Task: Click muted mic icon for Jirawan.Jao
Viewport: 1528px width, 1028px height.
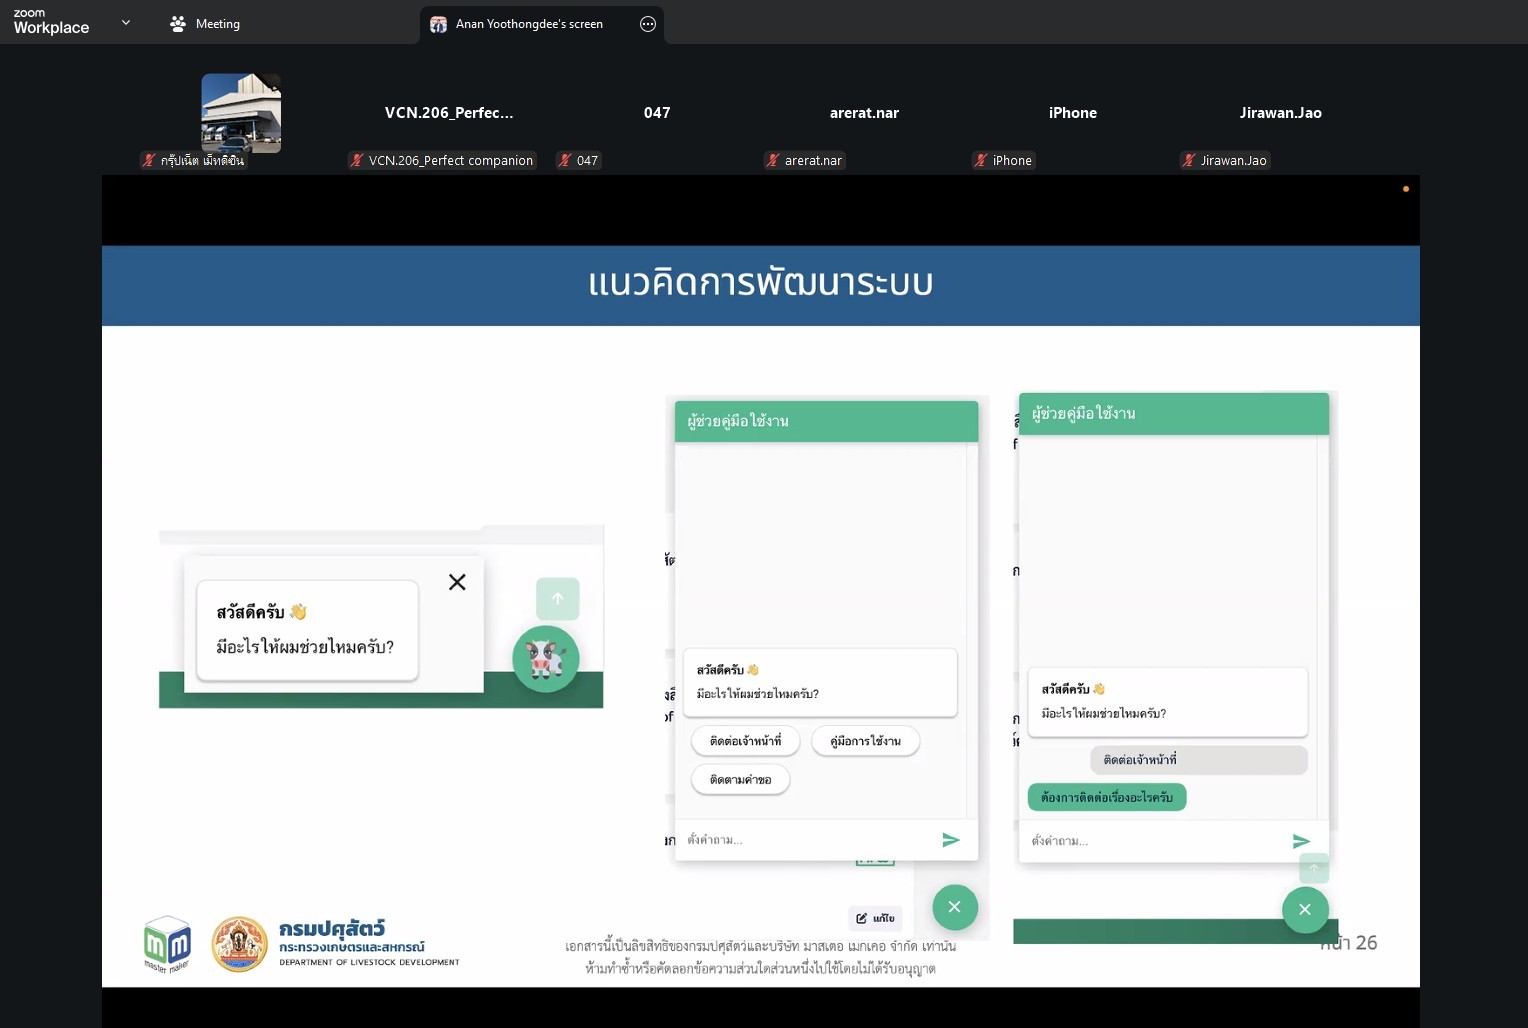Action: point(1189,160)
